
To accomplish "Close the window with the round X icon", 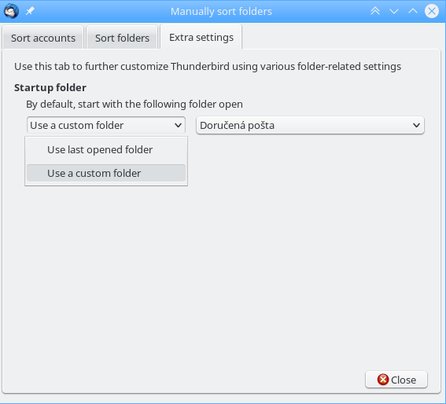I will 432,11.
